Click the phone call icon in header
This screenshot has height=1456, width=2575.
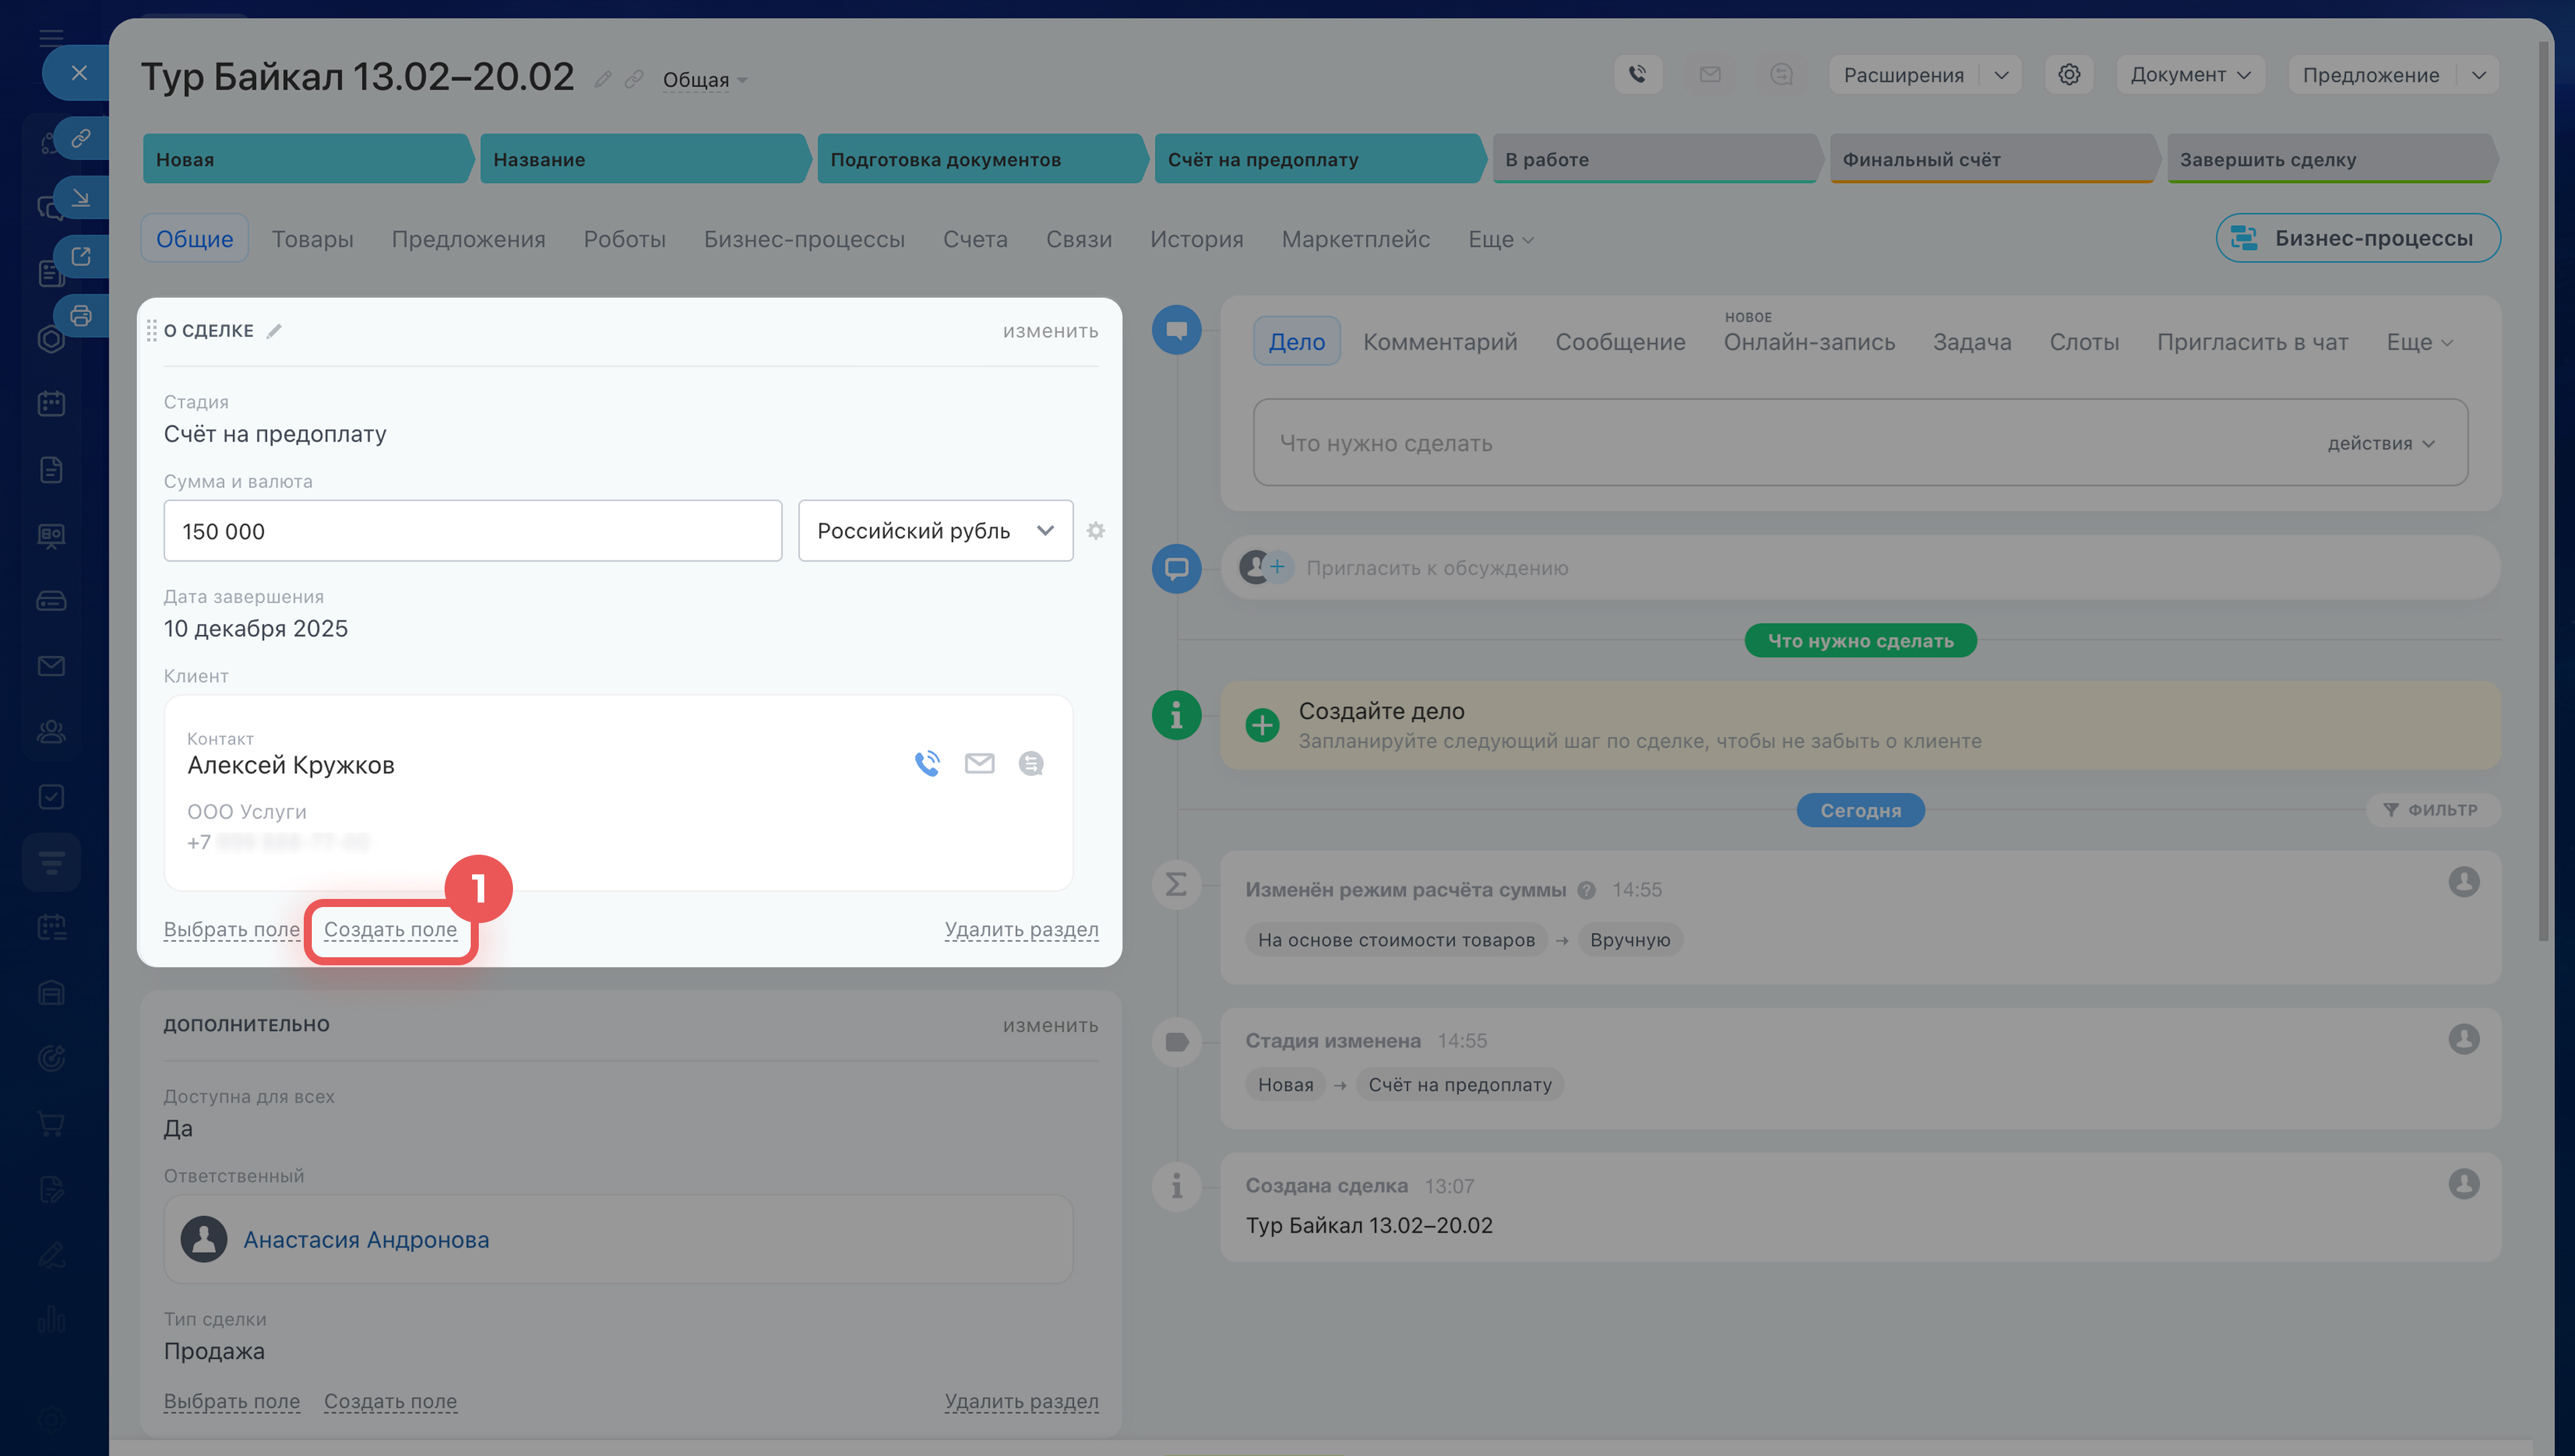click(1637, 74)
